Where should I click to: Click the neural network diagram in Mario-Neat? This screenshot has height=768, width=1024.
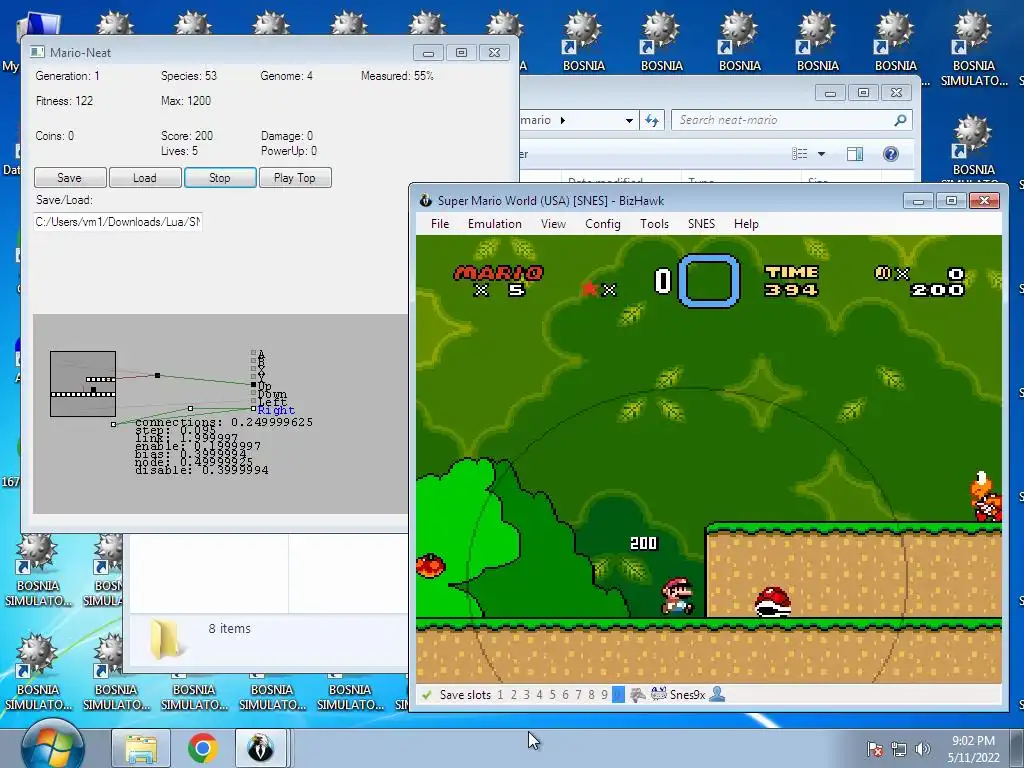(x=221, y=414)
